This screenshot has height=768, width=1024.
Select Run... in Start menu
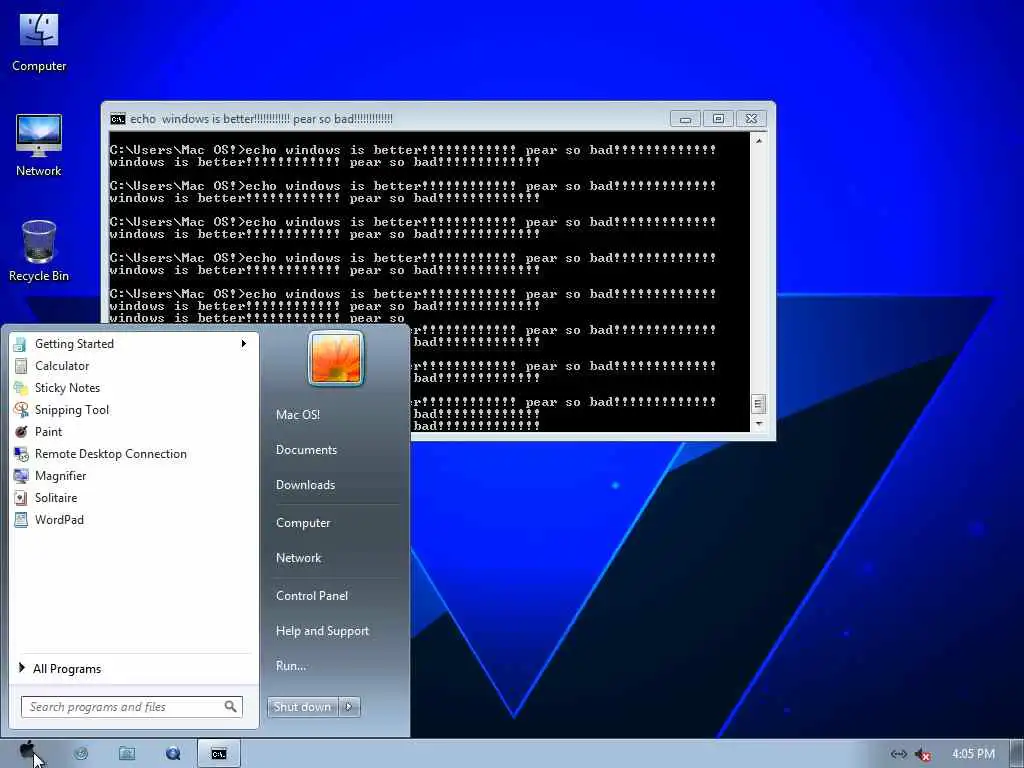pos(291,666)
